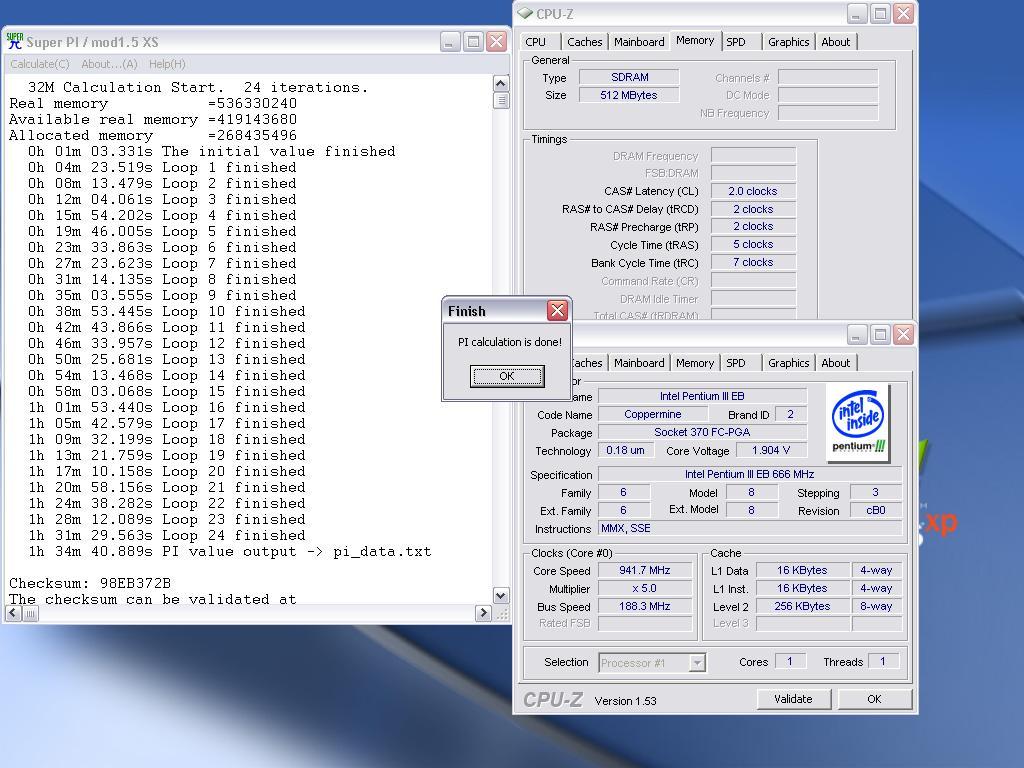Screen dimensions: 1024x768
Task: Click the PI value output pi_data.txt line
Action: point(229,551)
